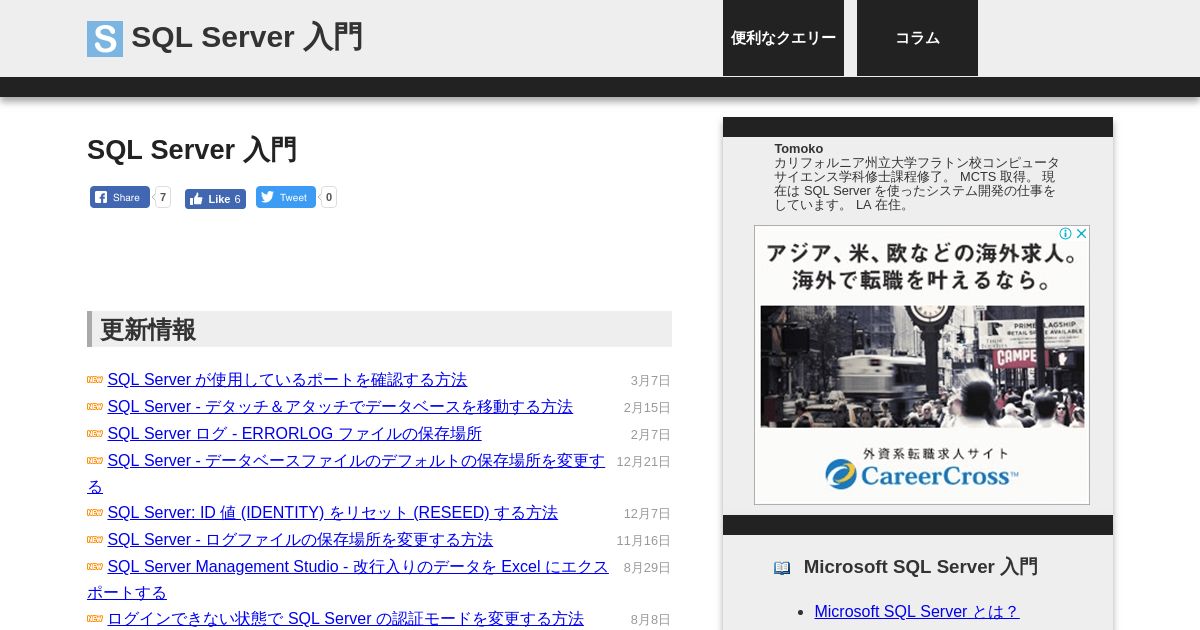The height and width of the screenshot is (630, 1200).
Task: Open article on confirming SQL Server ports
Action: (287, 380)
